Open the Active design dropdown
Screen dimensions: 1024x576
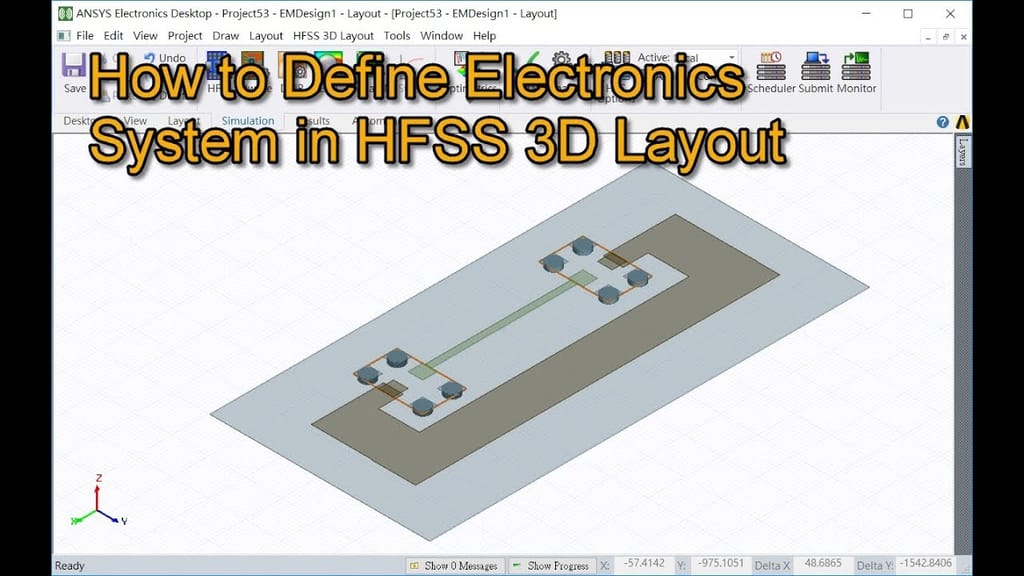point(731,57)
